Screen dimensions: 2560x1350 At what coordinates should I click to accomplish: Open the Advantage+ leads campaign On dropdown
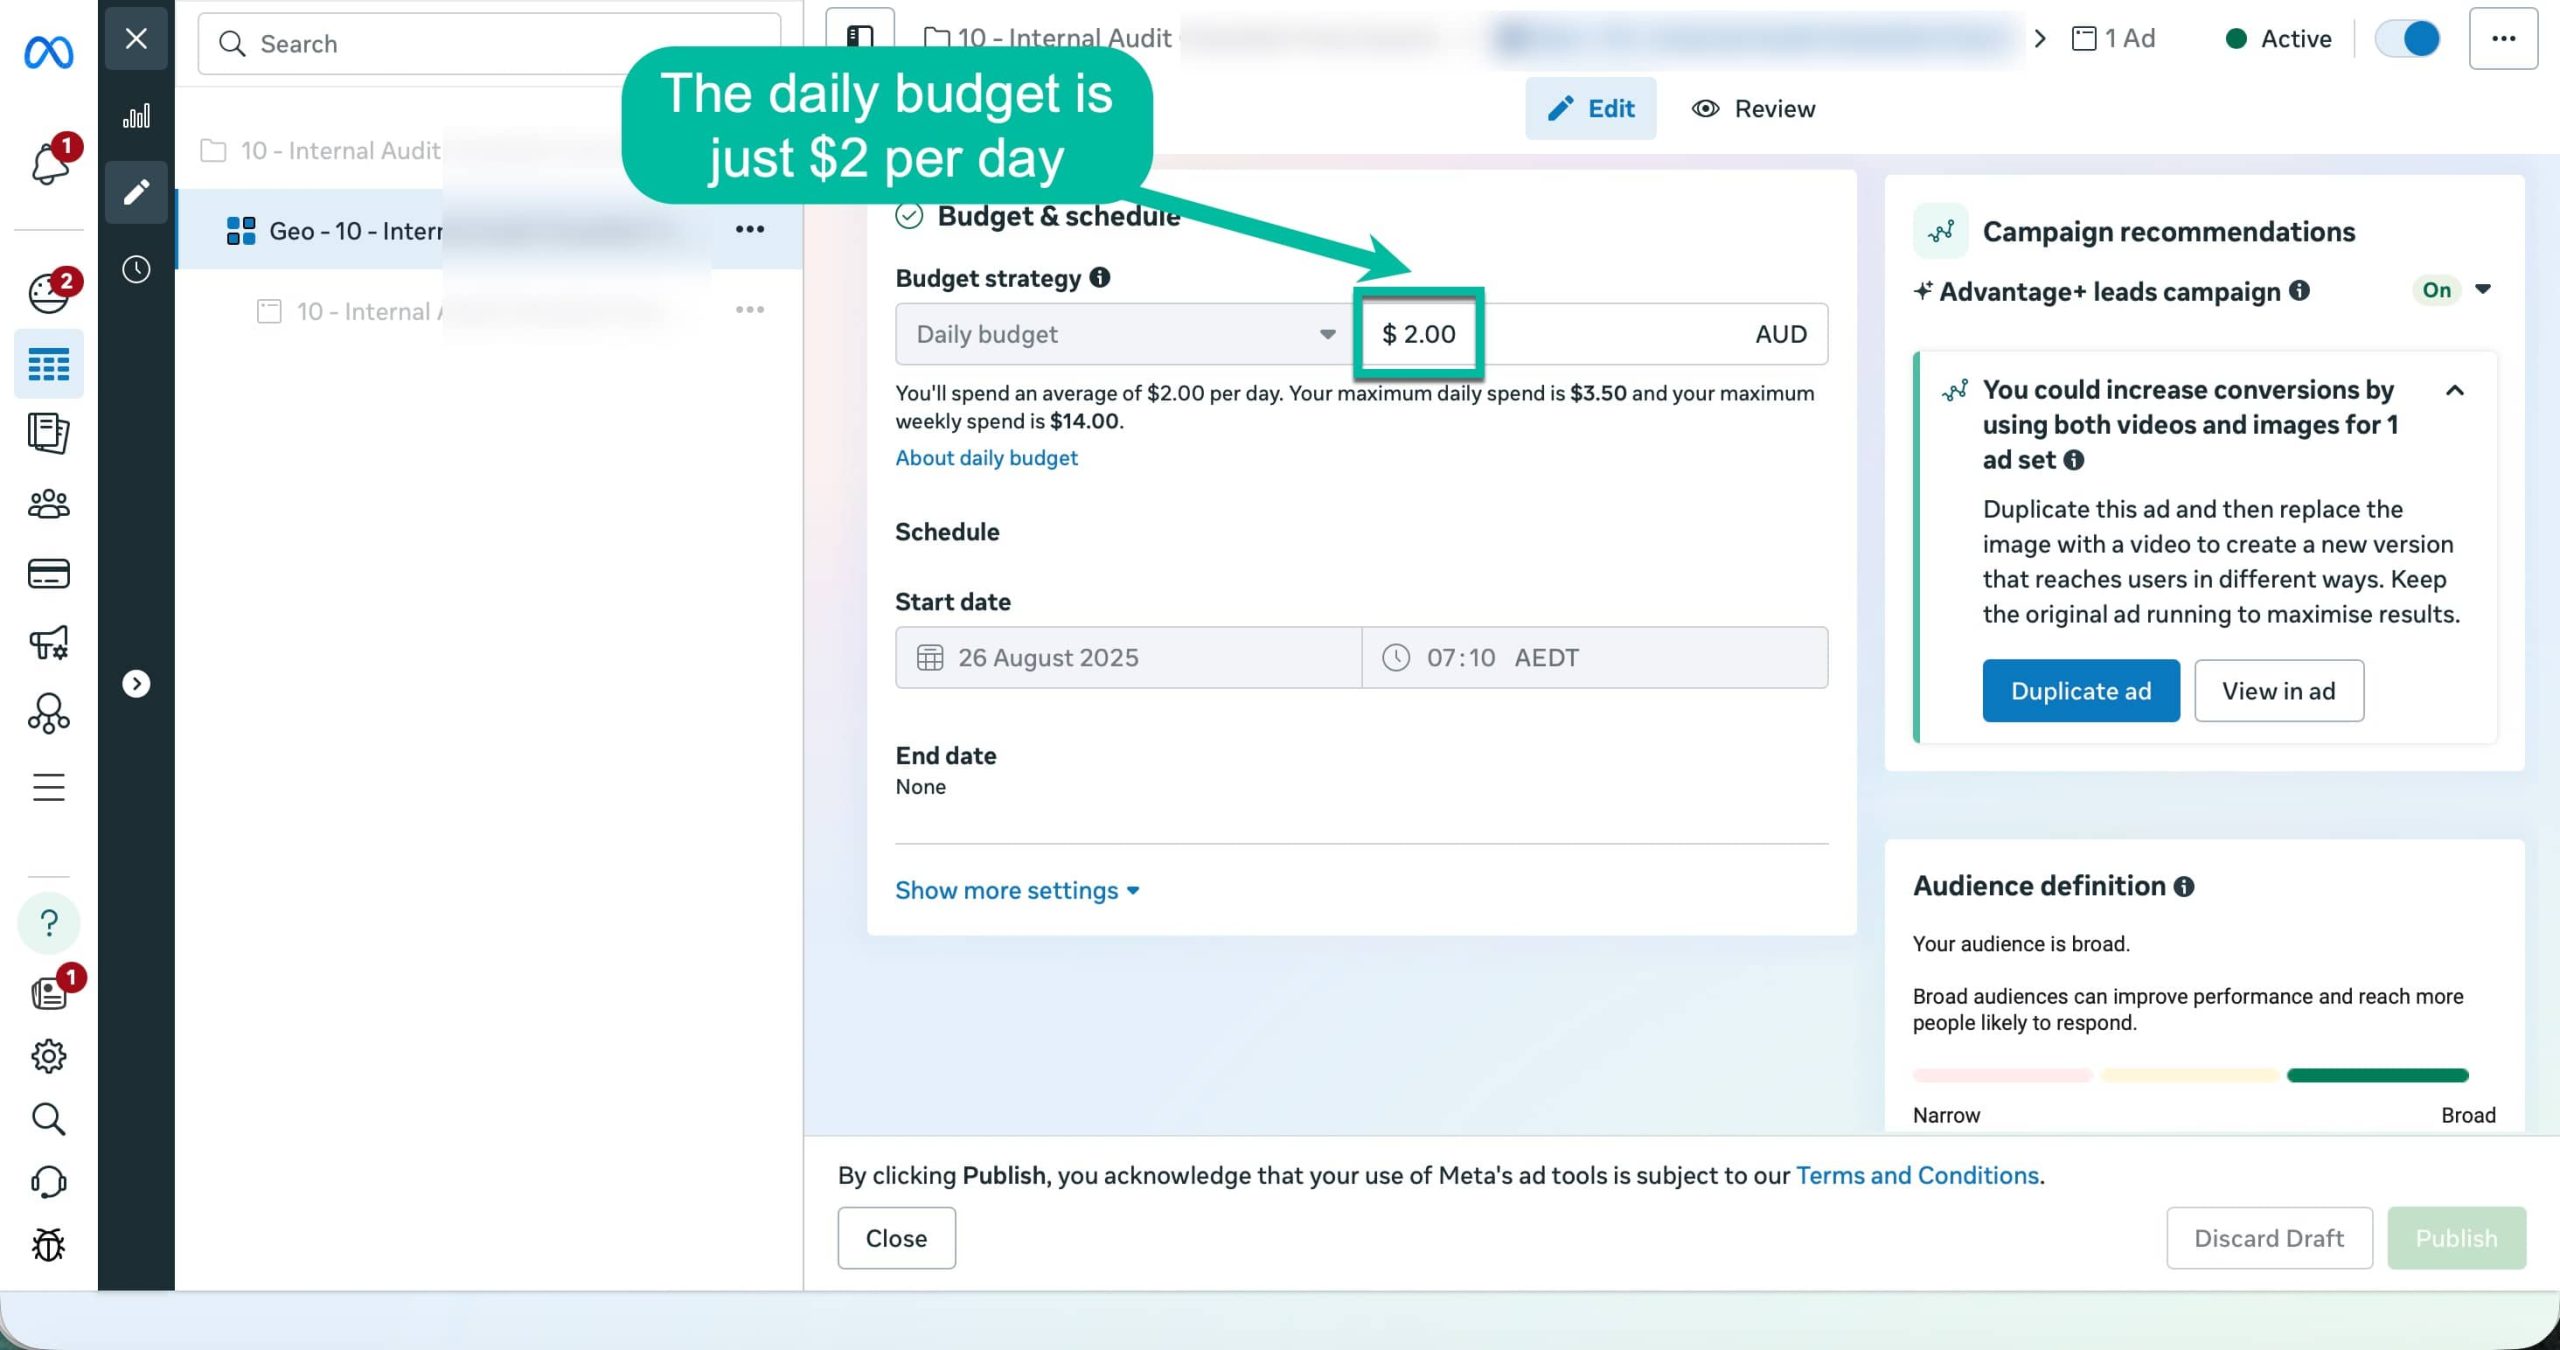(2482, 290)
